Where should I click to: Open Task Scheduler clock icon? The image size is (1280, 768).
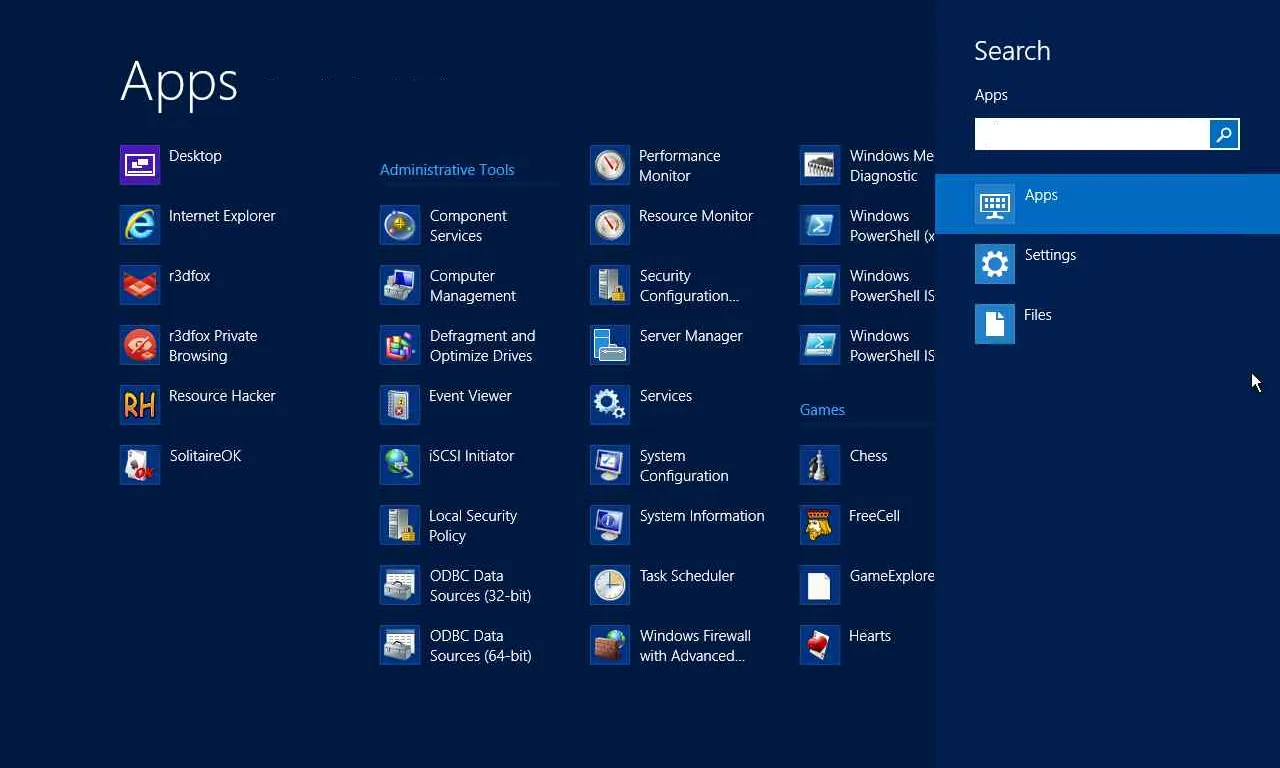click(x=610, y=585)
